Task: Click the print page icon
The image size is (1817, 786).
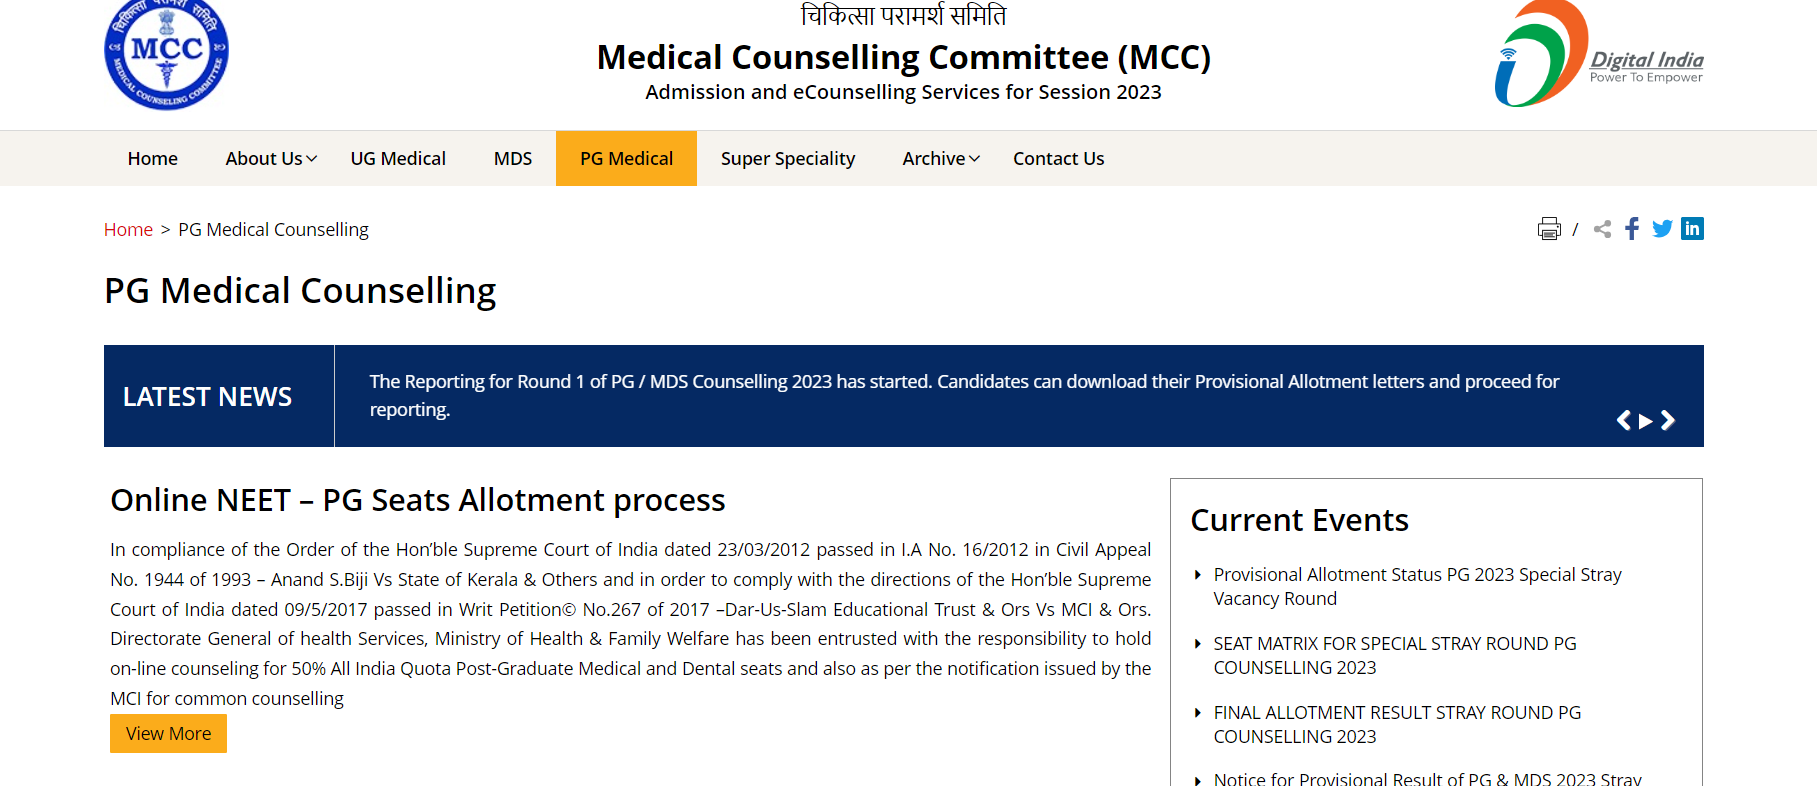Action: [x=1548, y=229]
